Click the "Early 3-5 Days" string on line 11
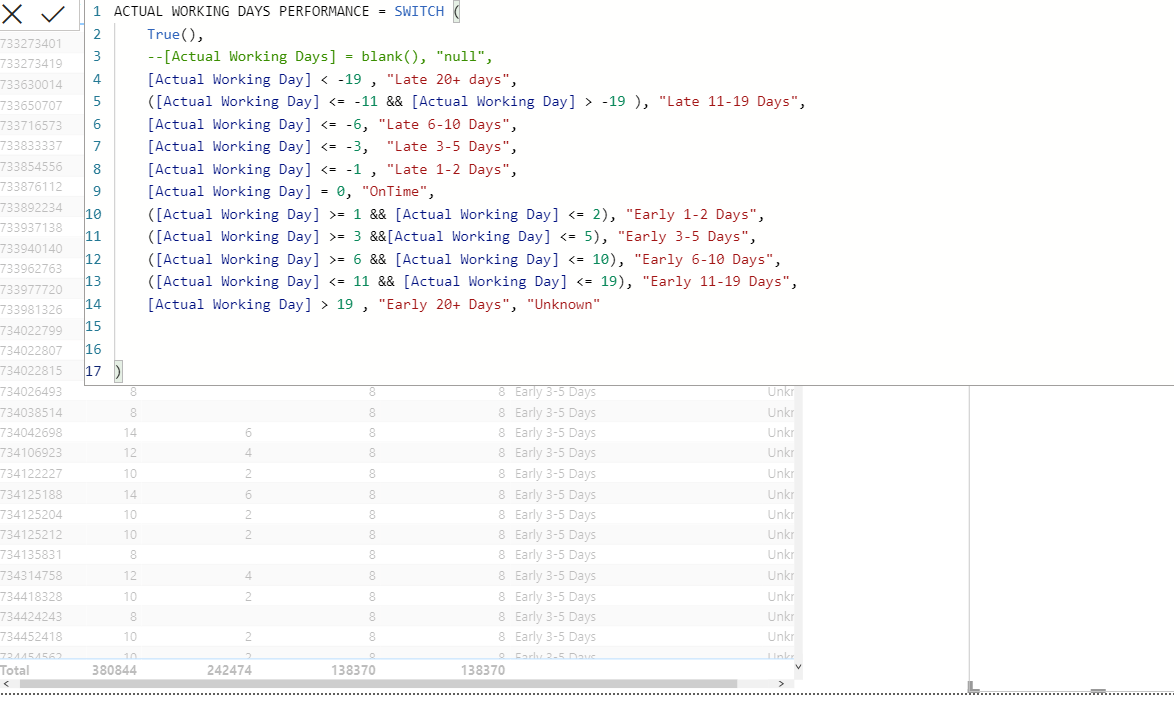1174x717 pixels. coord(683,237)
